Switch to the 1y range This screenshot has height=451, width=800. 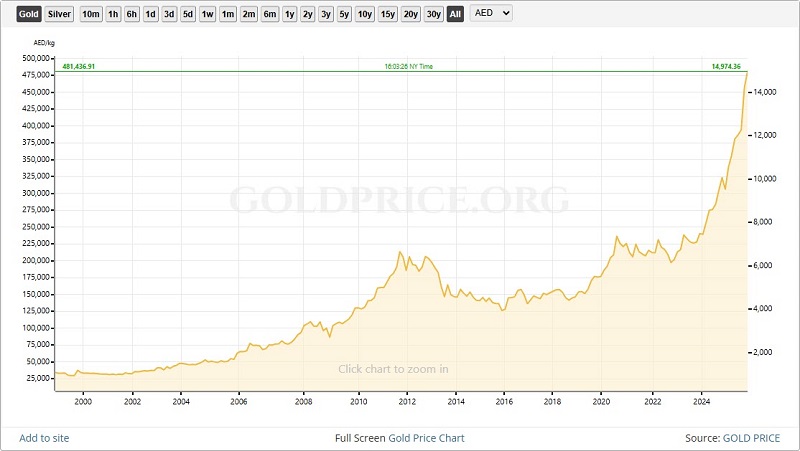[289, 14]
